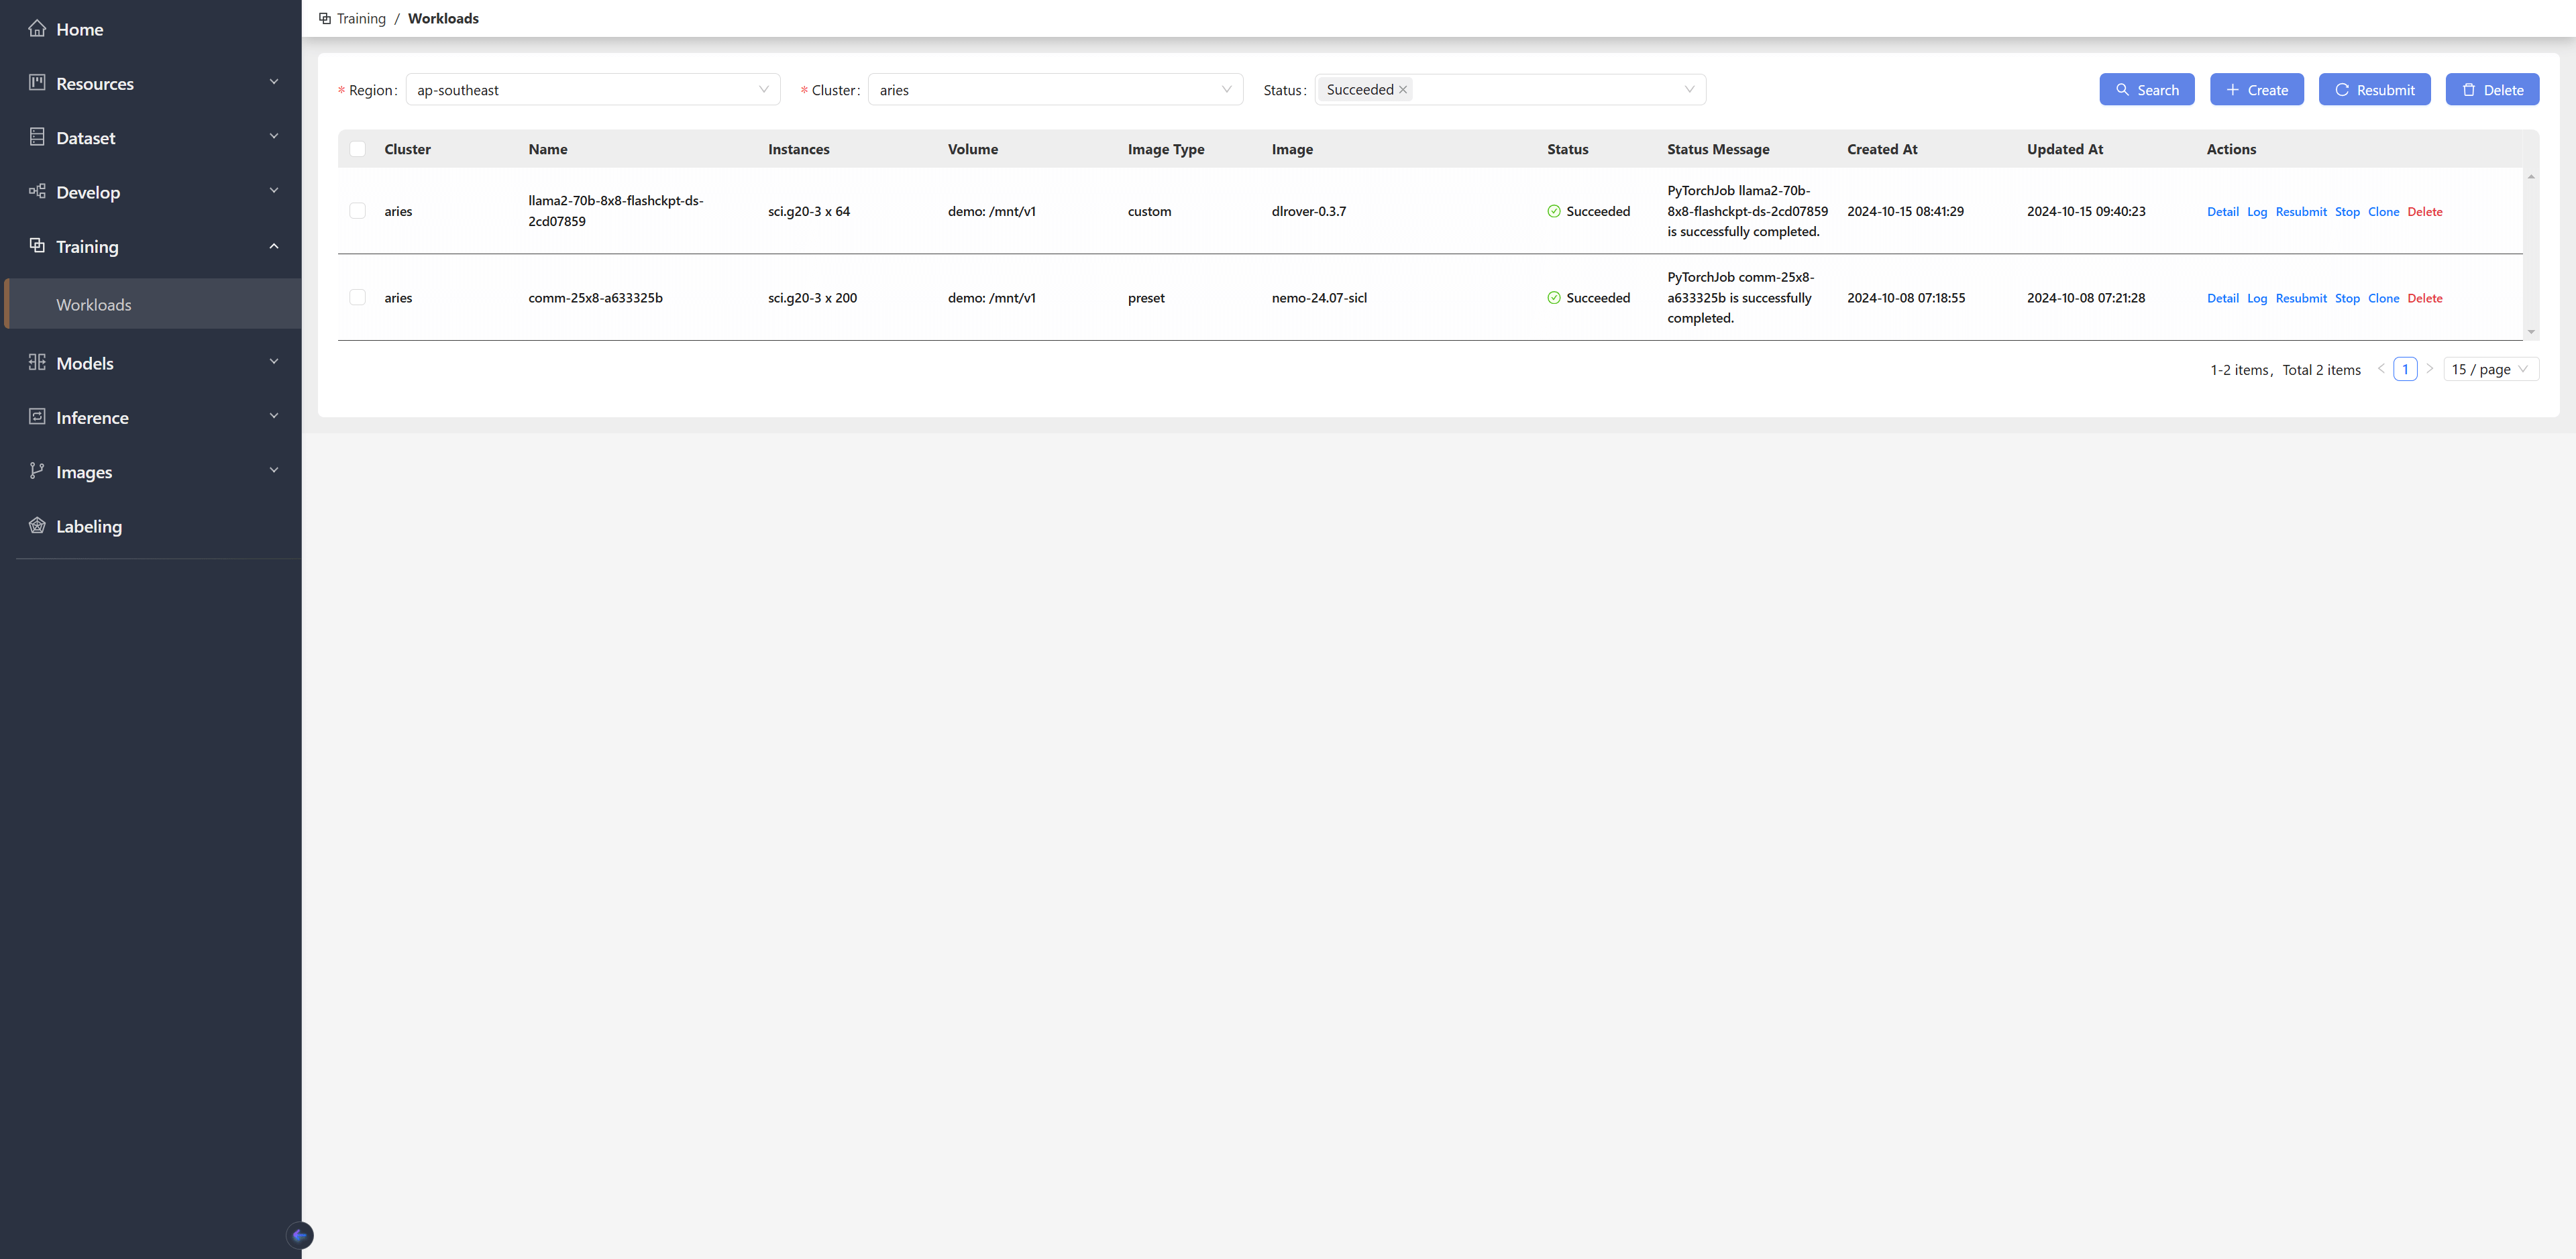Expand the Models menu chevron

274,361
